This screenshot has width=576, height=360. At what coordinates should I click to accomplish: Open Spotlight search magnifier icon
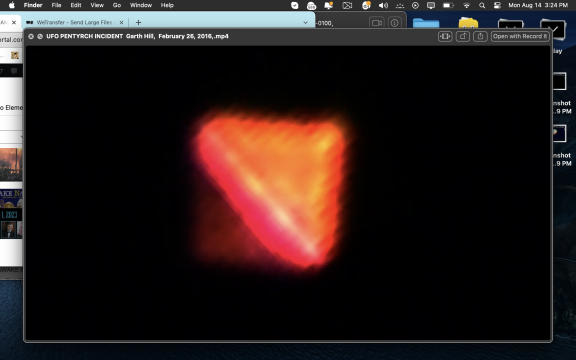482,5
